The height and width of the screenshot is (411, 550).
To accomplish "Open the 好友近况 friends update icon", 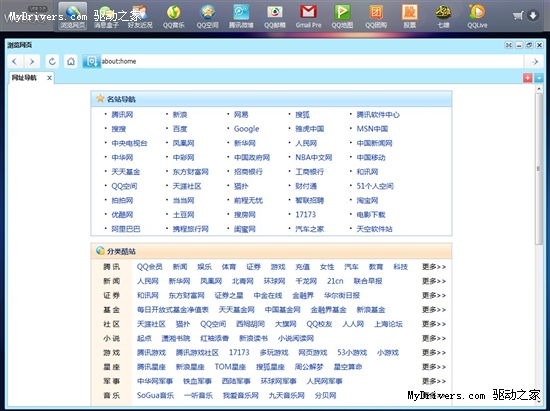I will [x=140, y=16].
